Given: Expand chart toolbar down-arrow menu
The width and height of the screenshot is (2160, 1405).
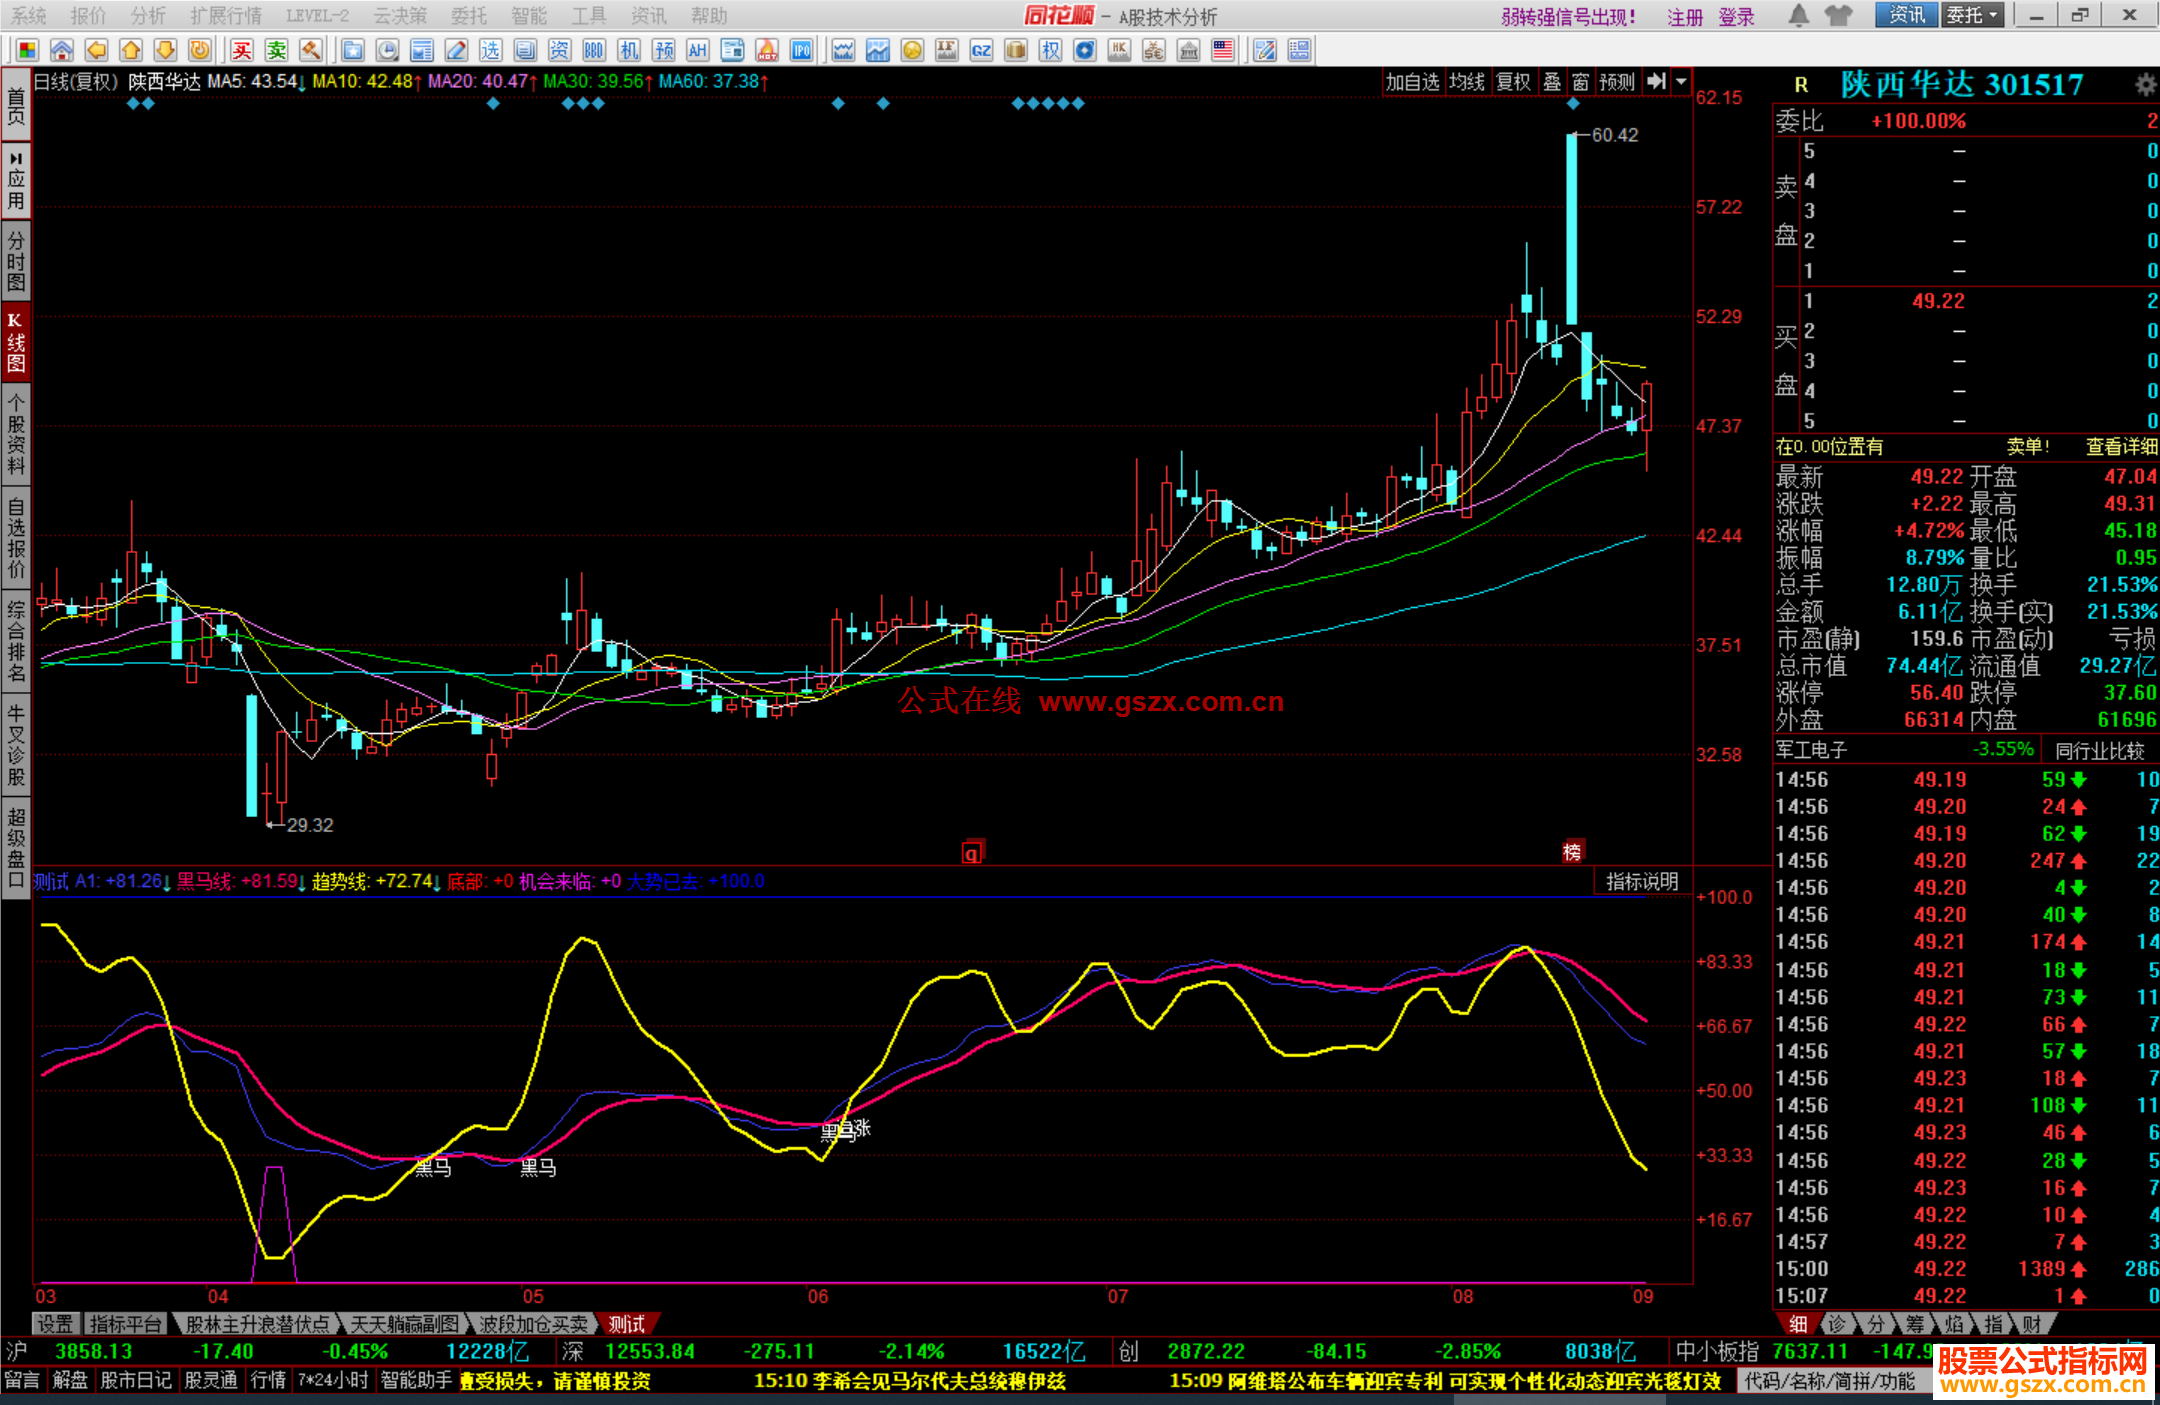Looking at the screenshot, I should (x=1681, y=82).
